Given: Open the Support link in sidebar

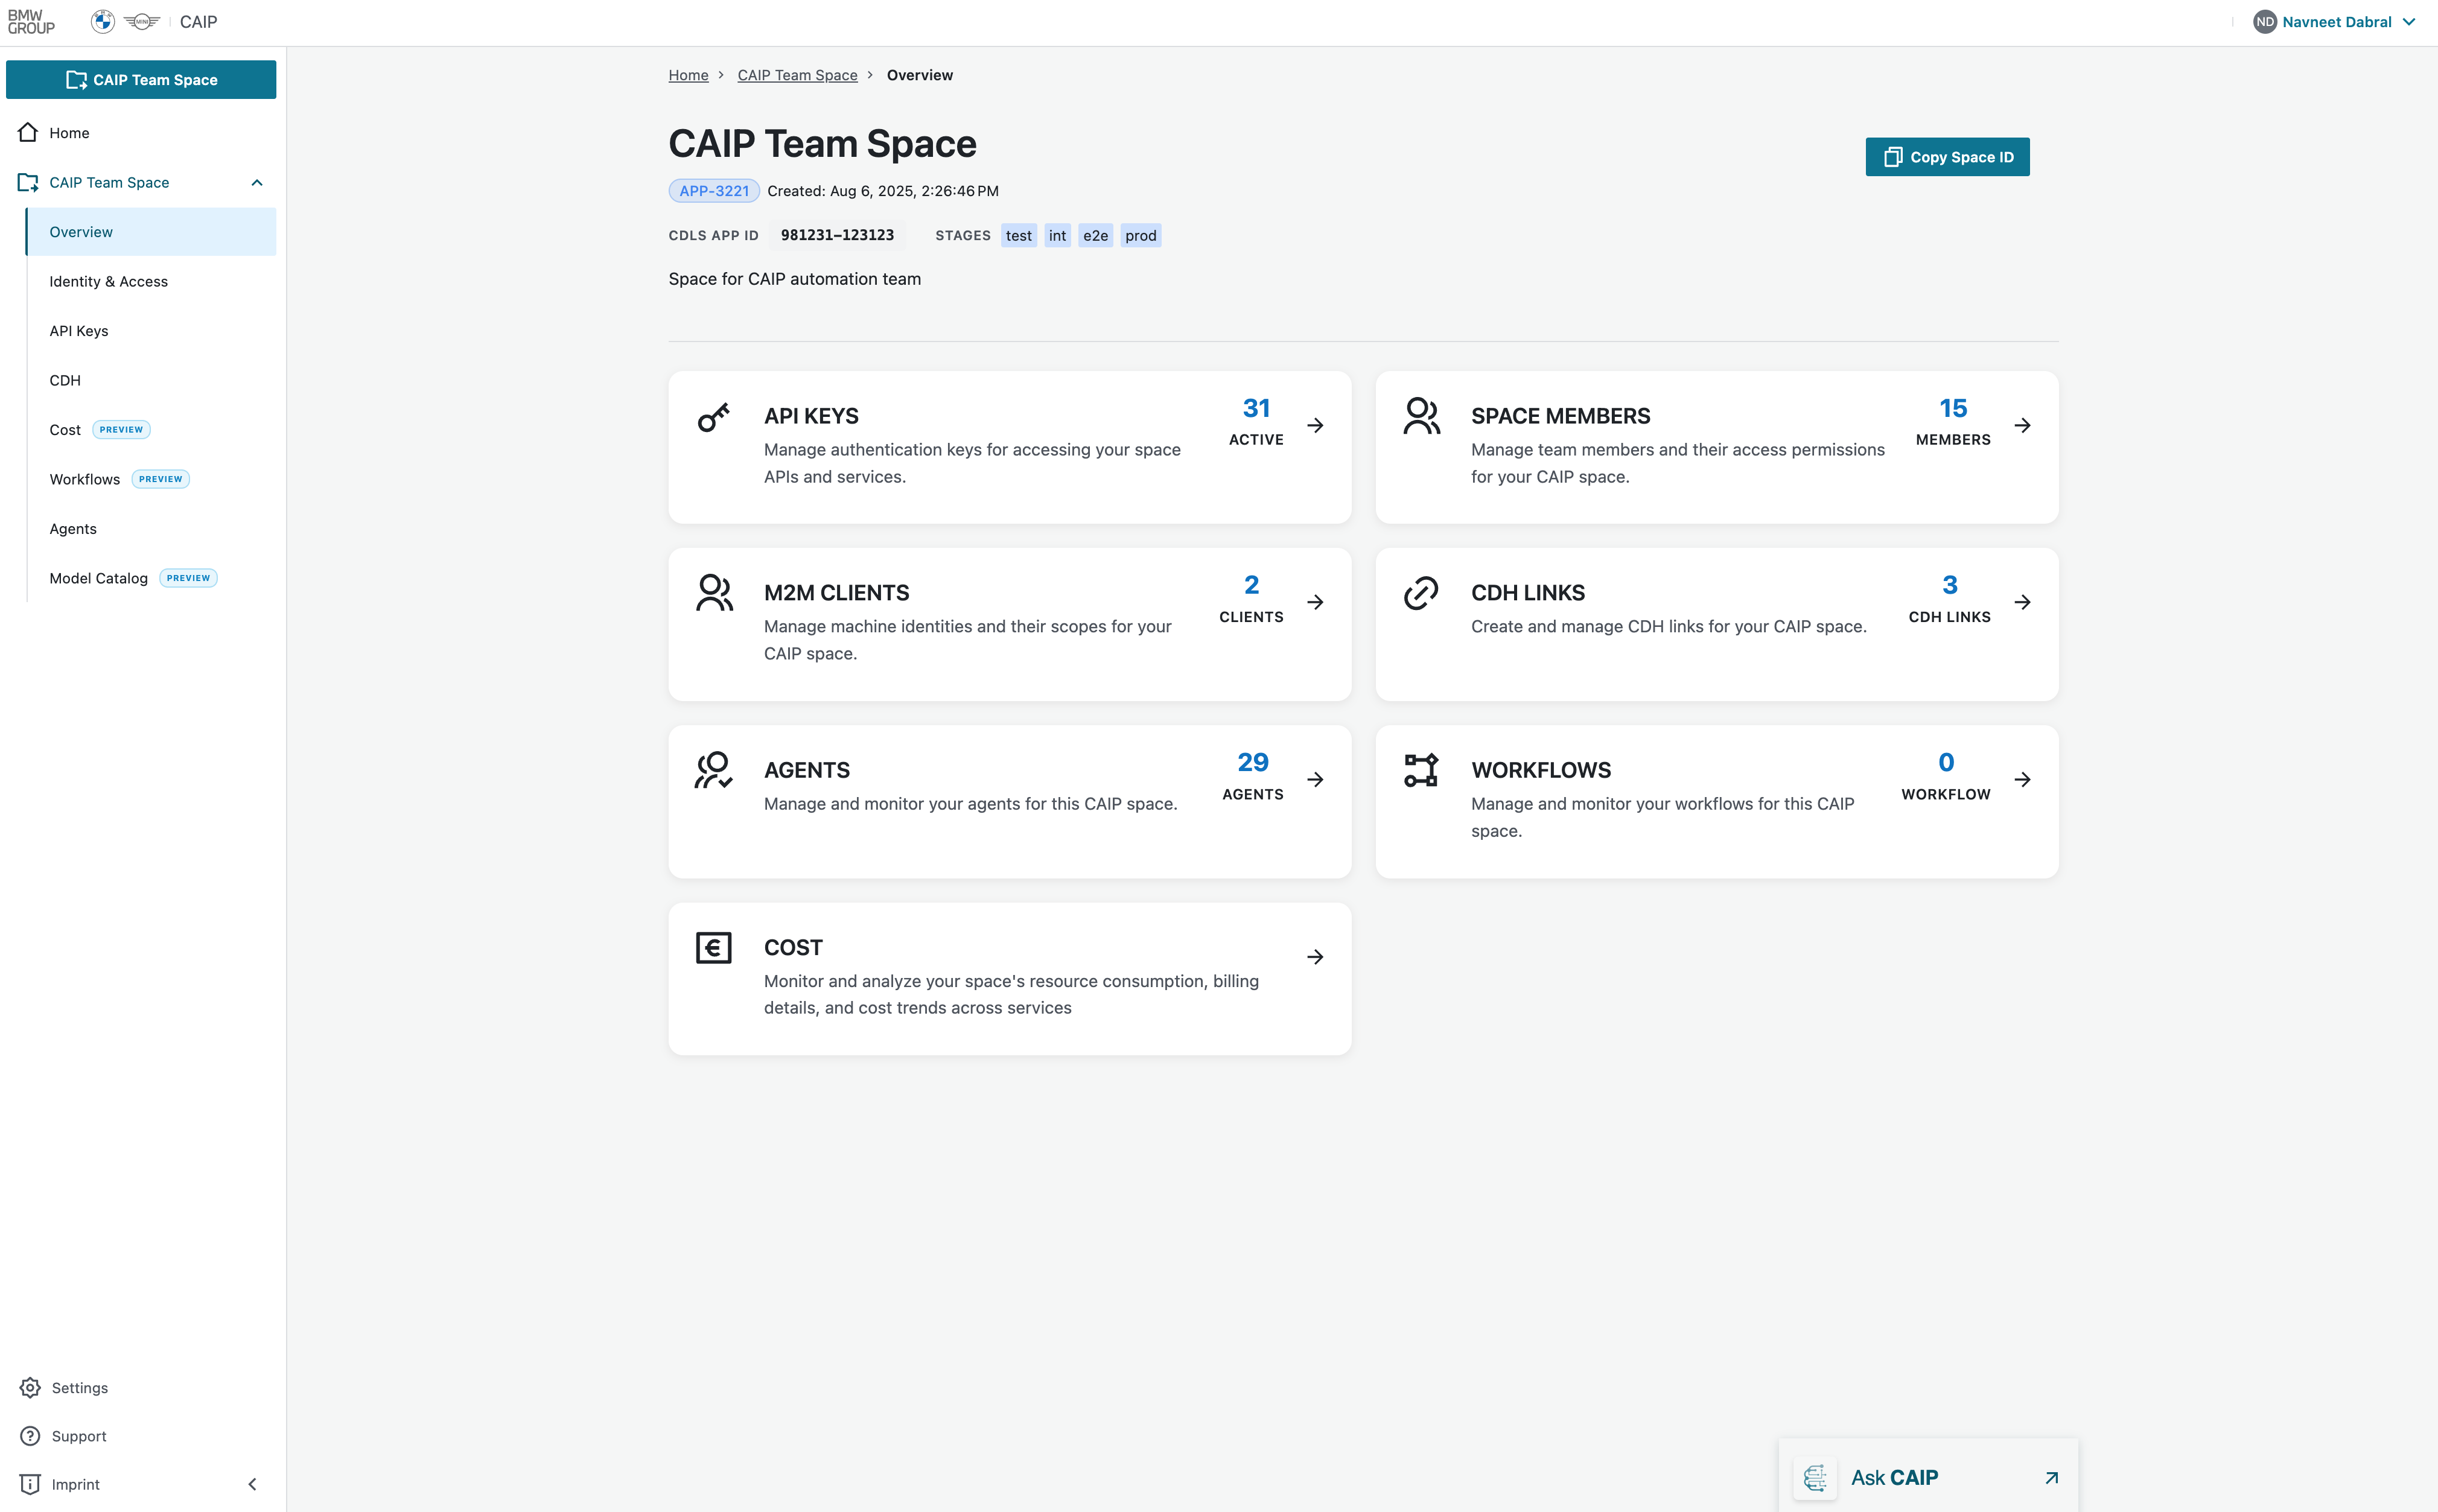Looking at the screenshot, I should coord(78,1436).
